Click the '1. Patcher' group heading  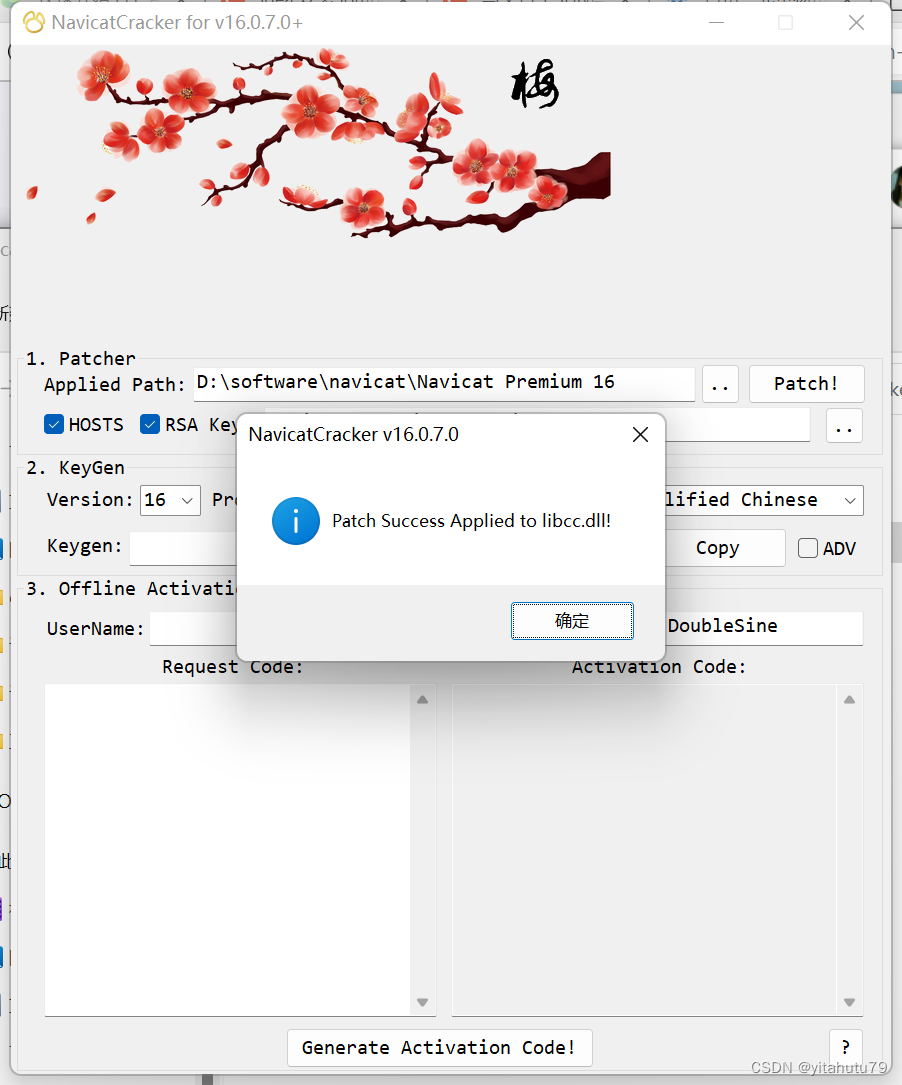pyautogui.click(x=81, y=358)
